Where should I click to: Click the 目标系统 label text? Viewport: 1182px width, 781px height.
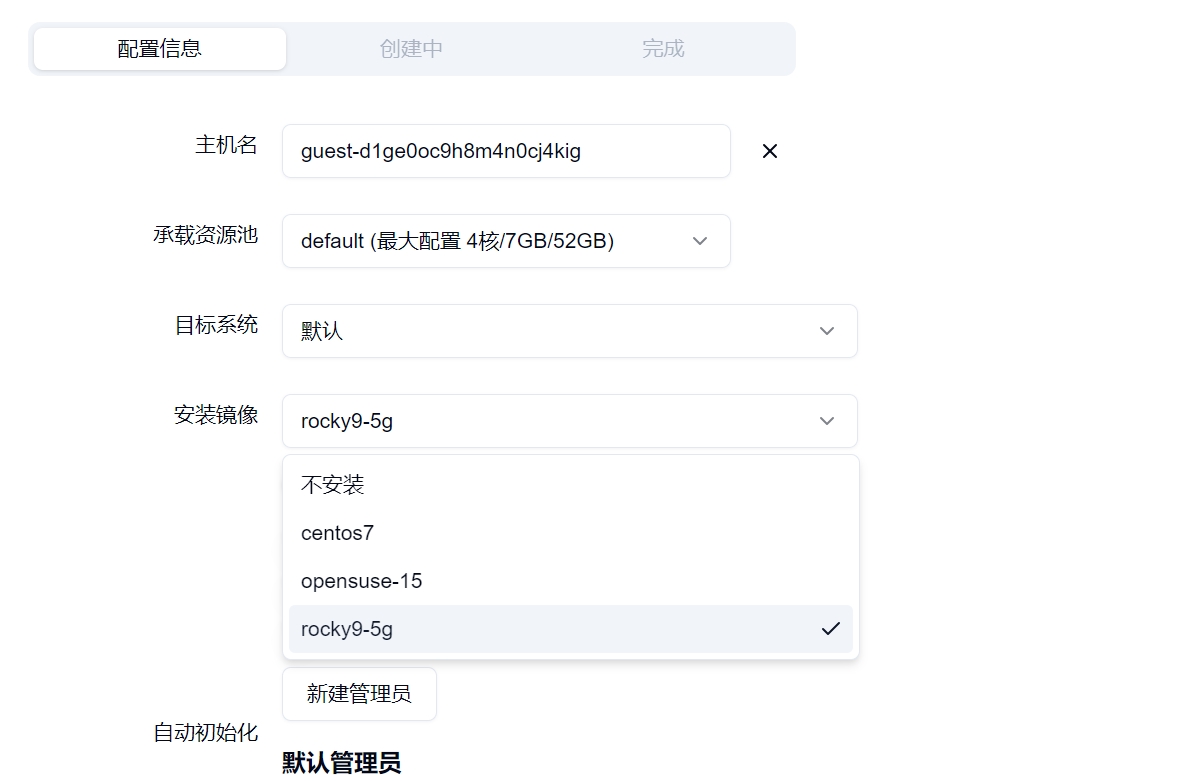point(216,325)
